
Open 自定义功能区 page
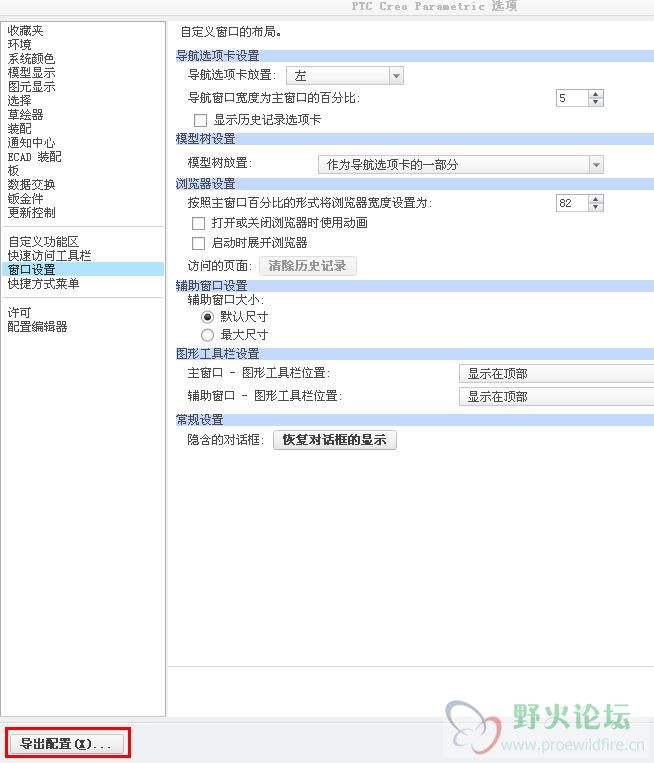pyautogui.click(x=43, y=241)
